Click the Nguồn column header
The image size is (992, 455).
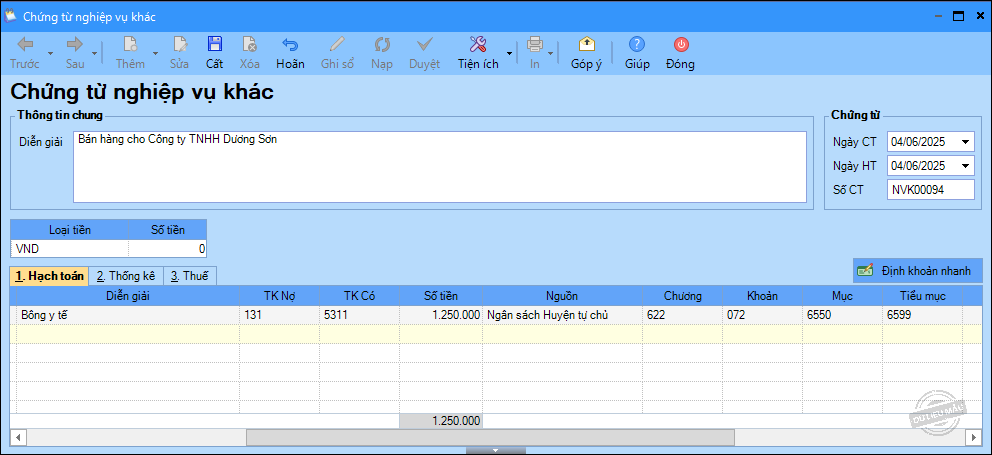[562, 296]
